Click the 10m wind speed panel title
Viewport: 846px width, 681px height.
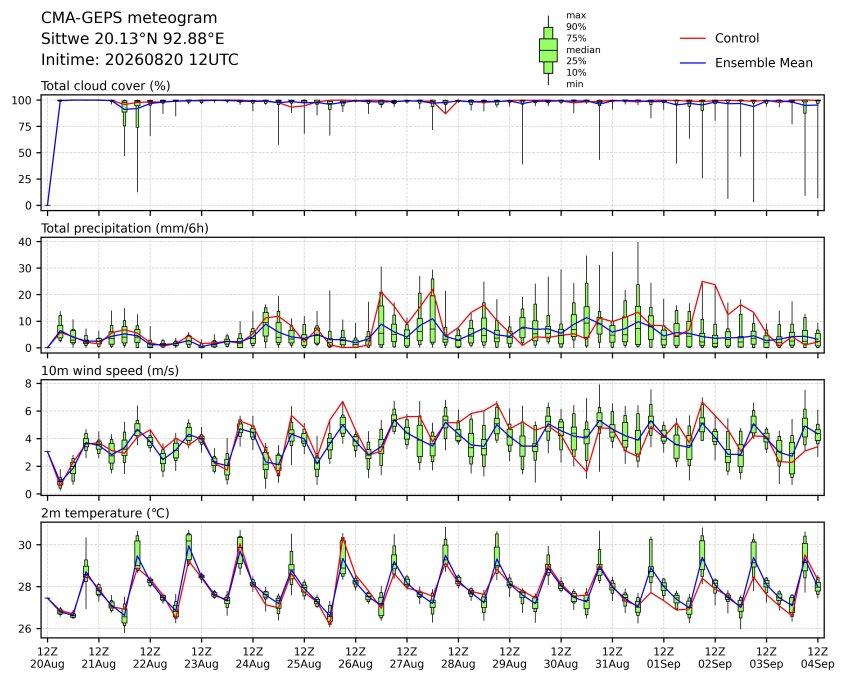(x=110, y=371)
